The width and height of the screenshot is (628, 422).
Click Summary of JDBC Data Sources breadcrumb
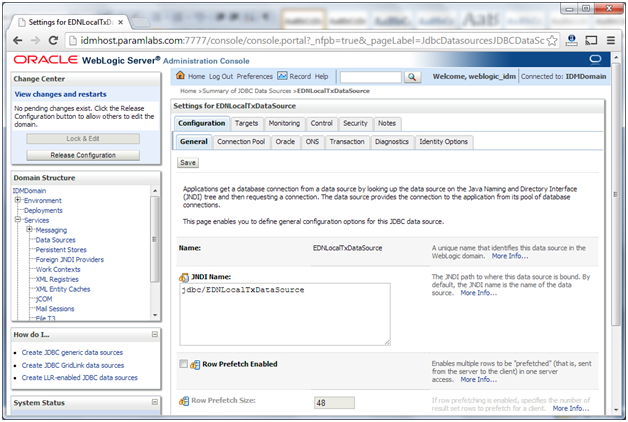coord(247,91)
